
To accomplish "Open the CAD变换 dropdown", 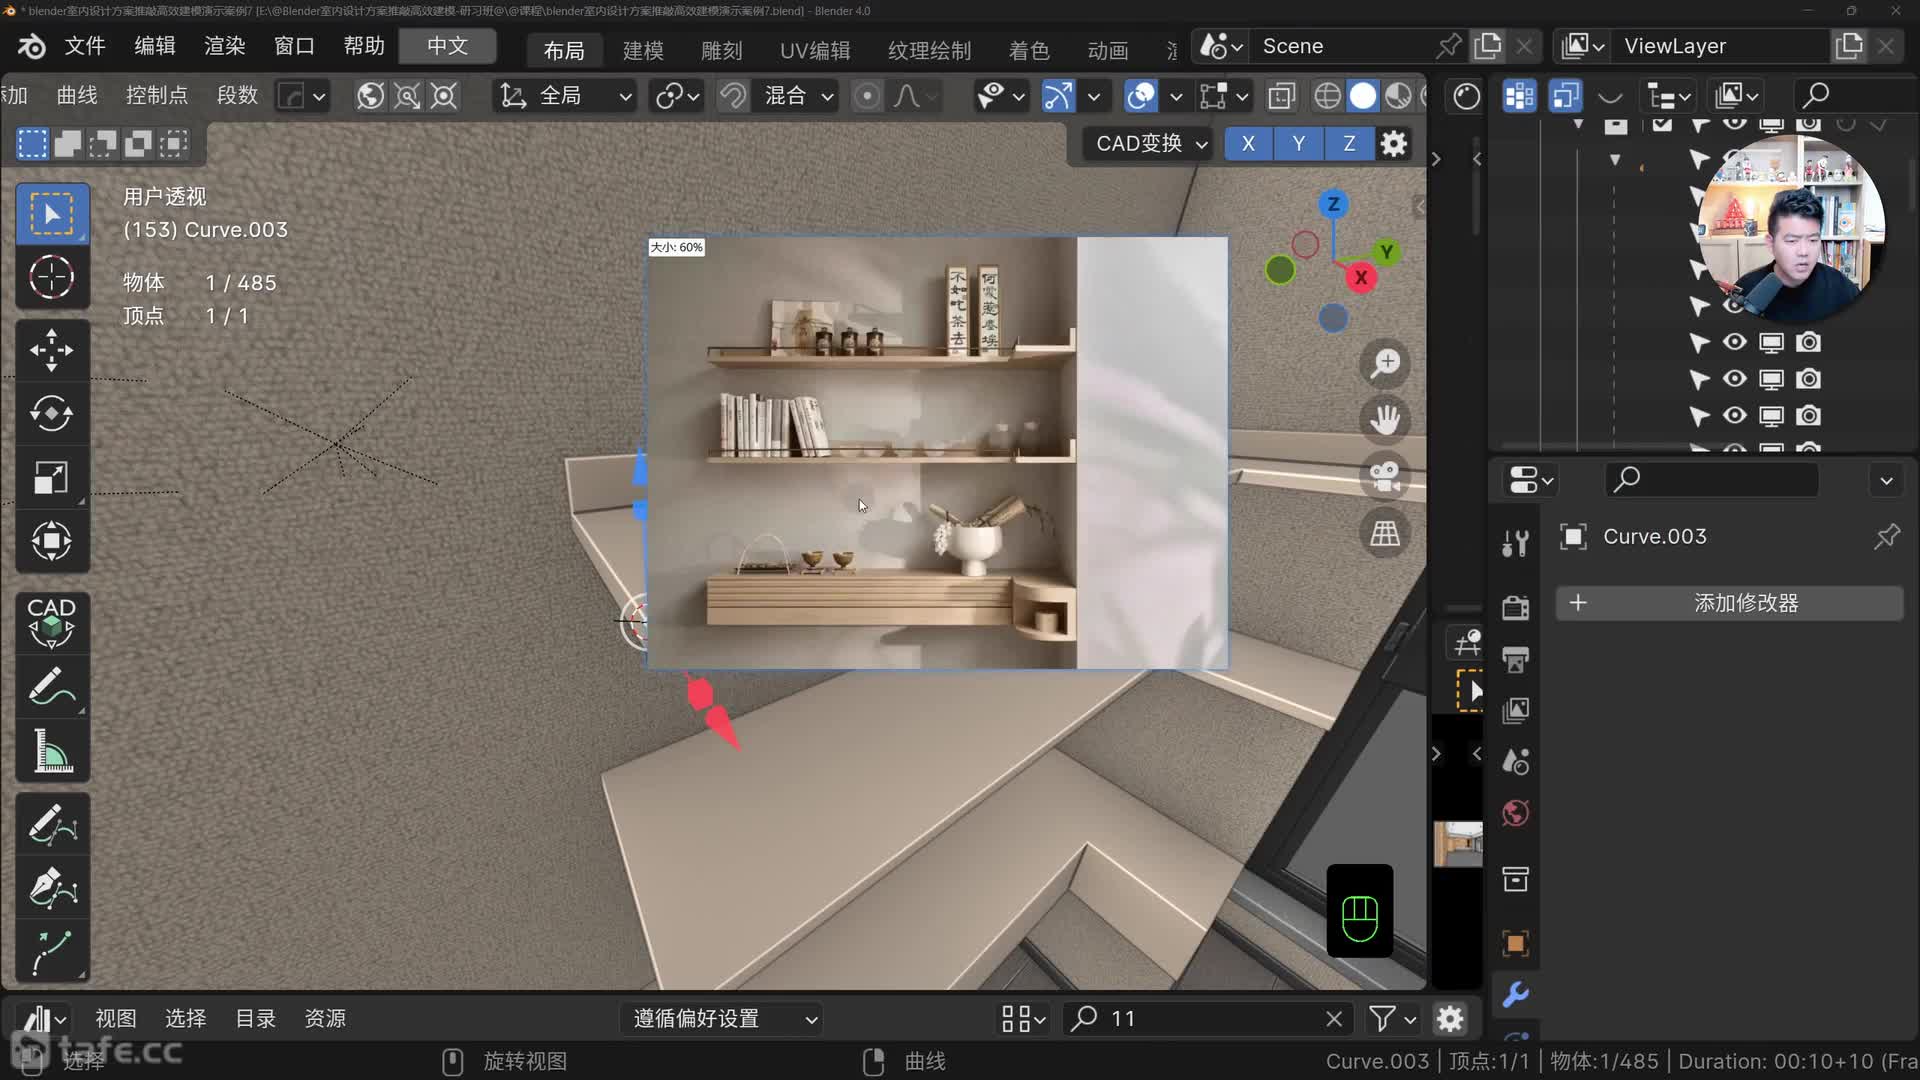I will click(1151, 144).
